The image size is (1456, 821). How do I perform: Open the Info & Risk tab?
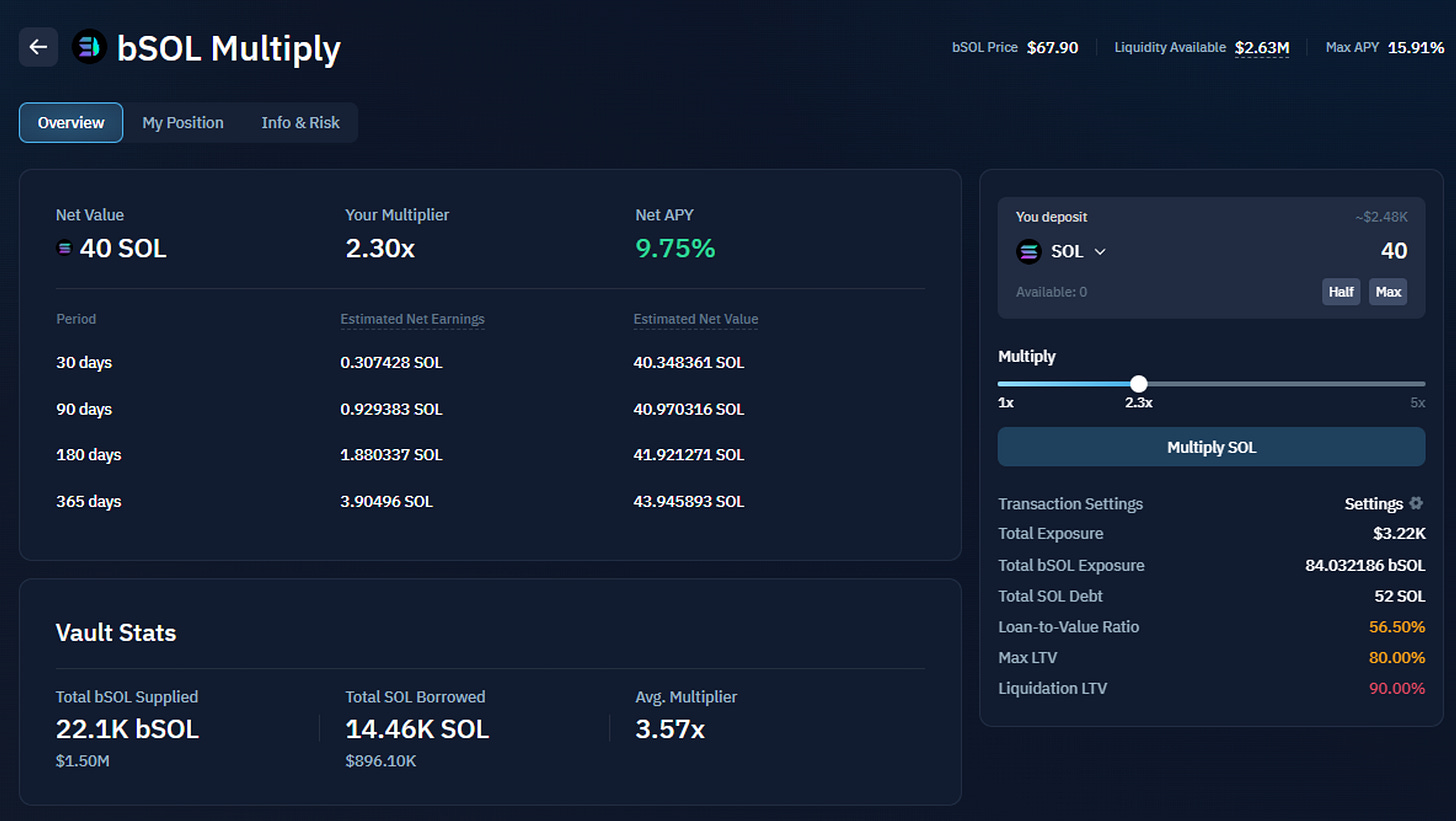(x=300, y=123)
